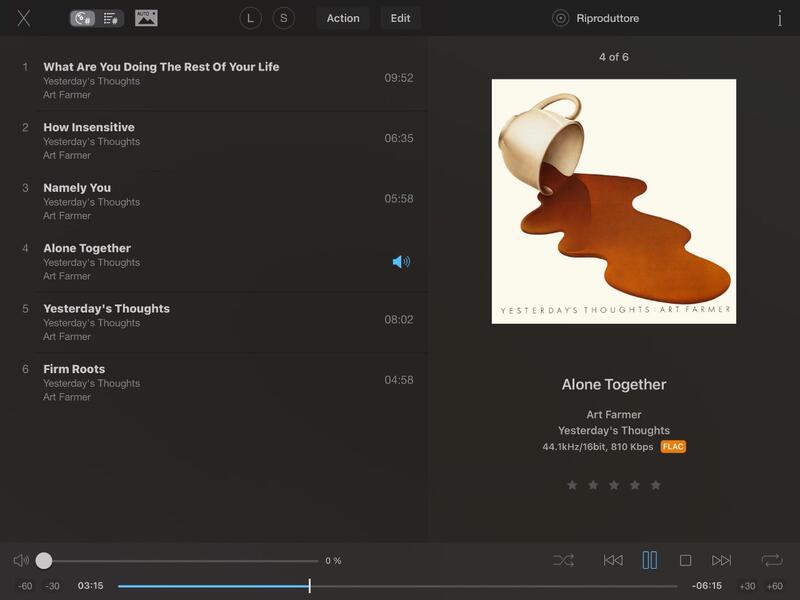Open the Riproduttore output device selector
Viewport: 800px width, 600px height.
pyautogui.click(x=597, y=18)
